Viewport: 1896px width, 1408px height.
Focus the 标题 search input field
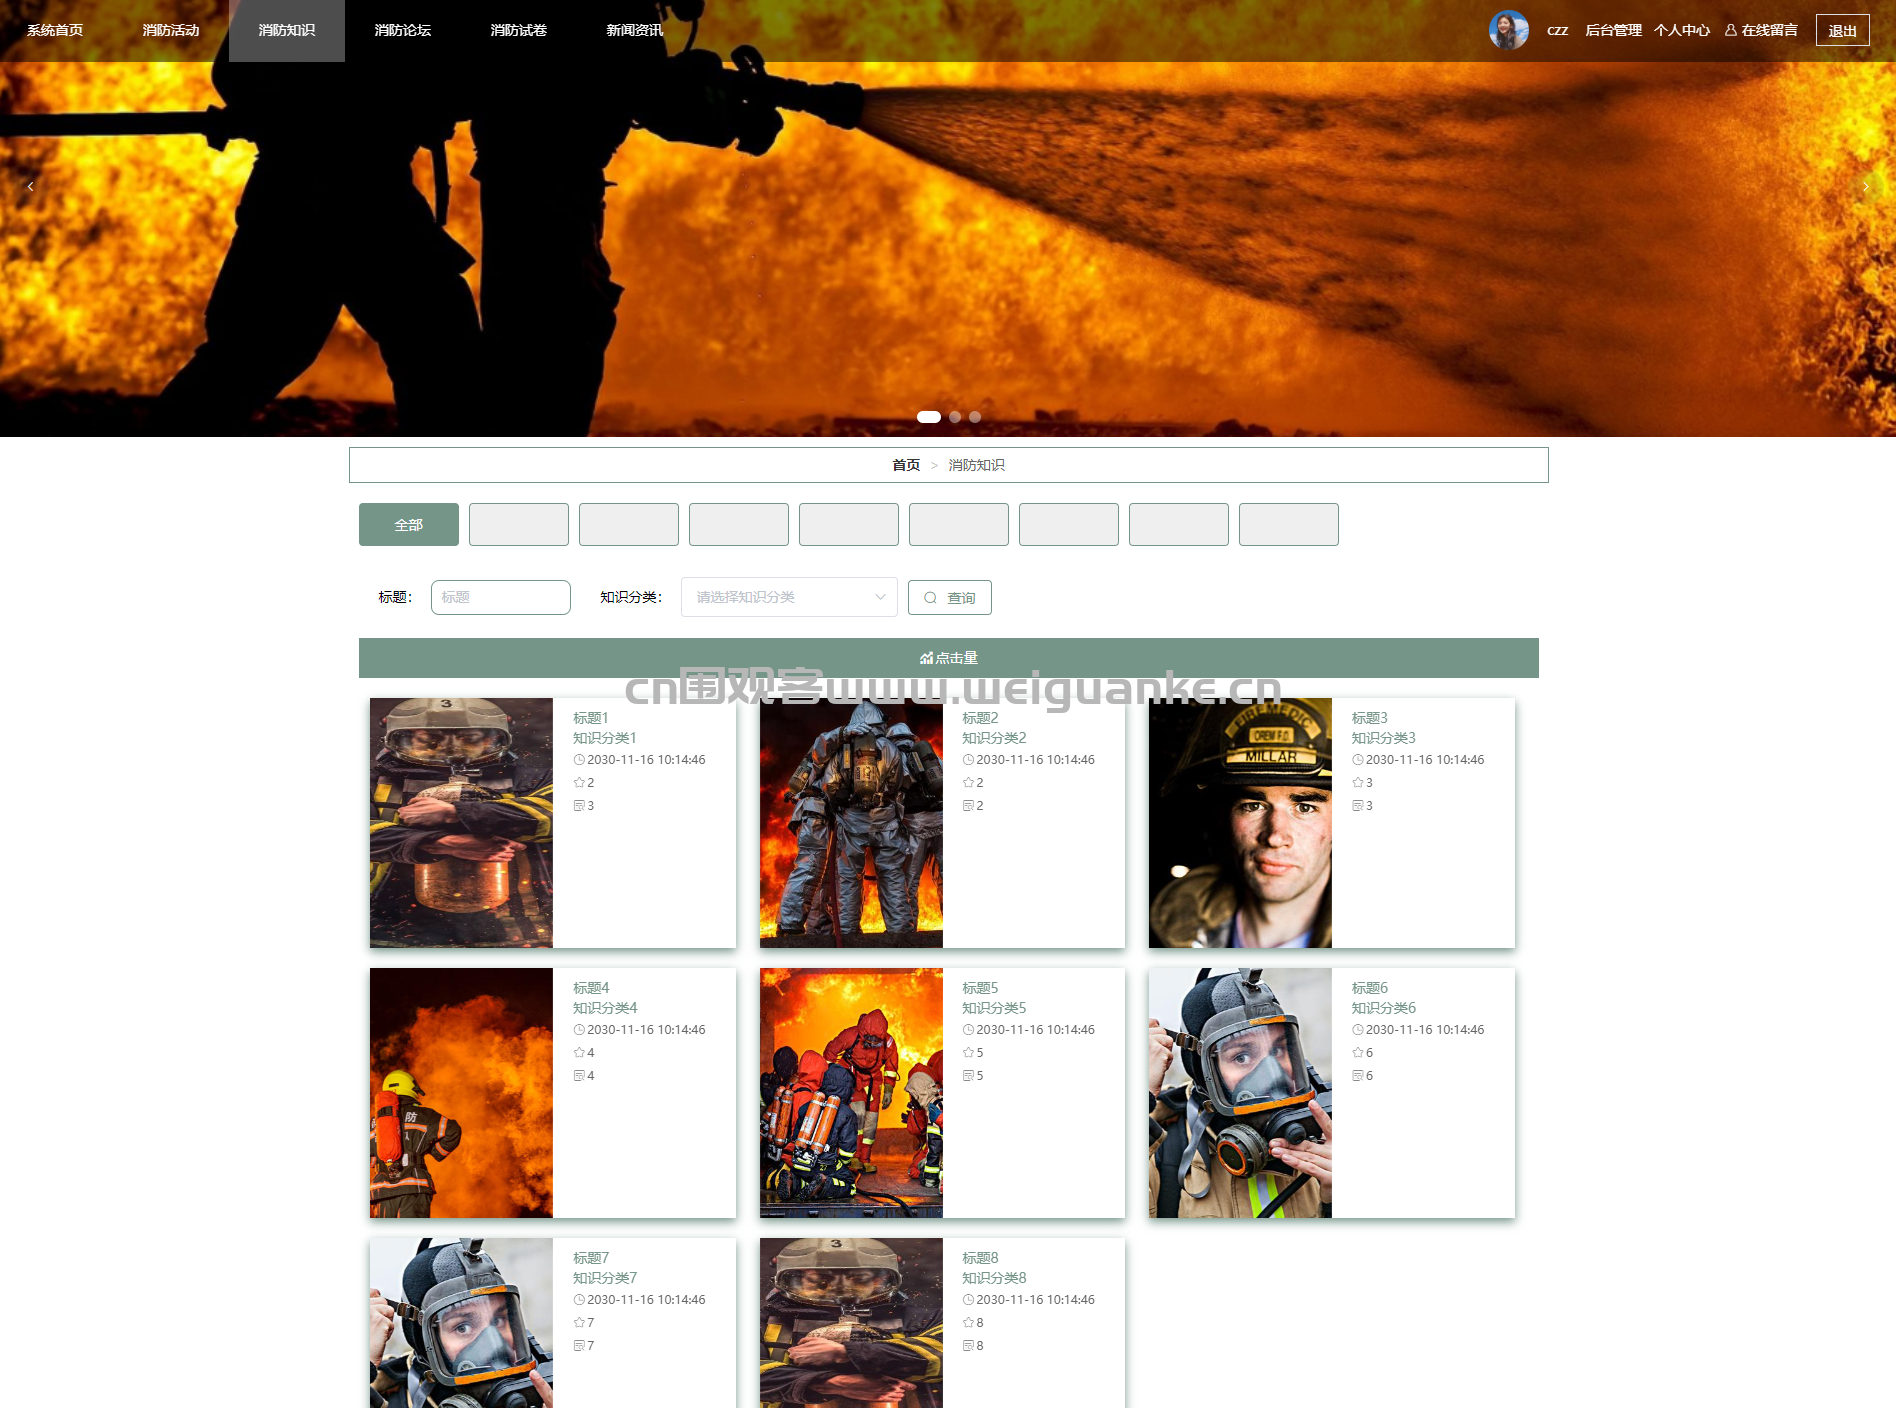tap(501, 597)
